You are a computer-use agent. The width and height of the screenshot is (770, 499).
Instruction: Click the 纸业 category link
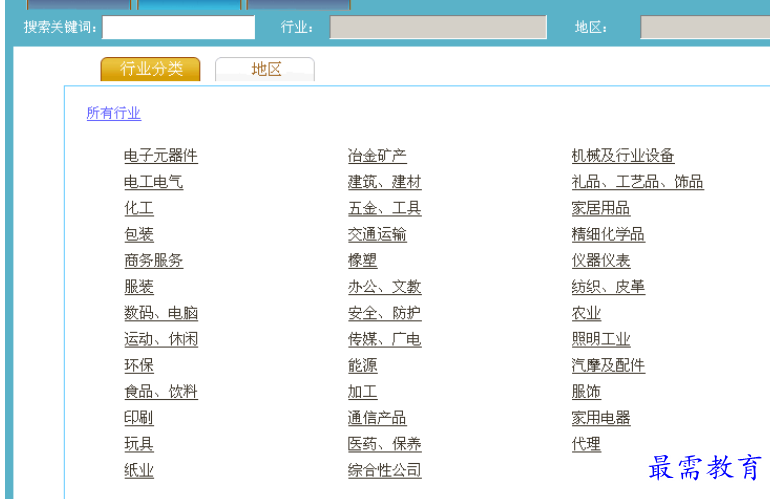point(139,471)
